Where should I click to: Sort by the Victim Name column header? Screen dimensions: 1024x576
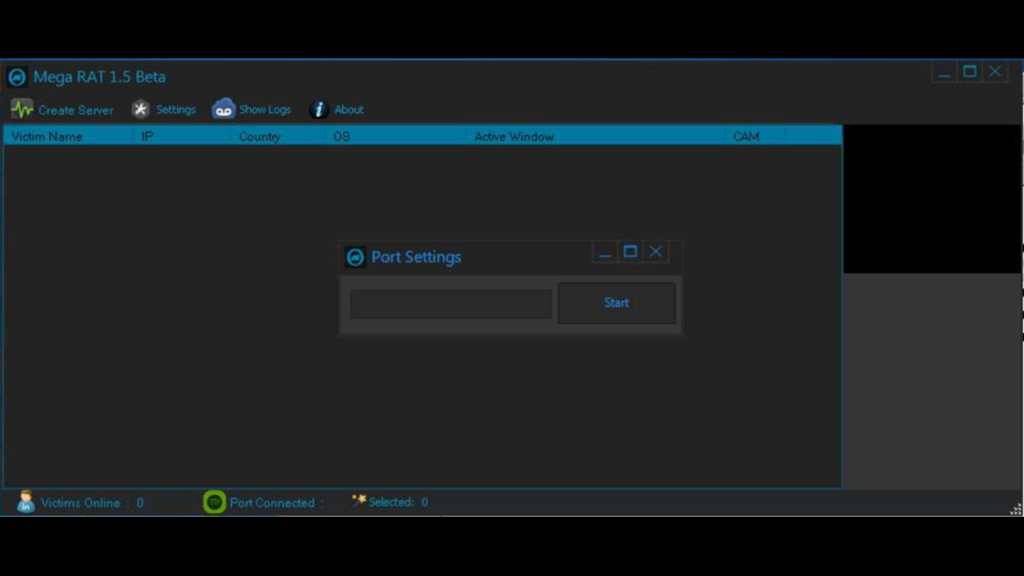tap(69, 136)
